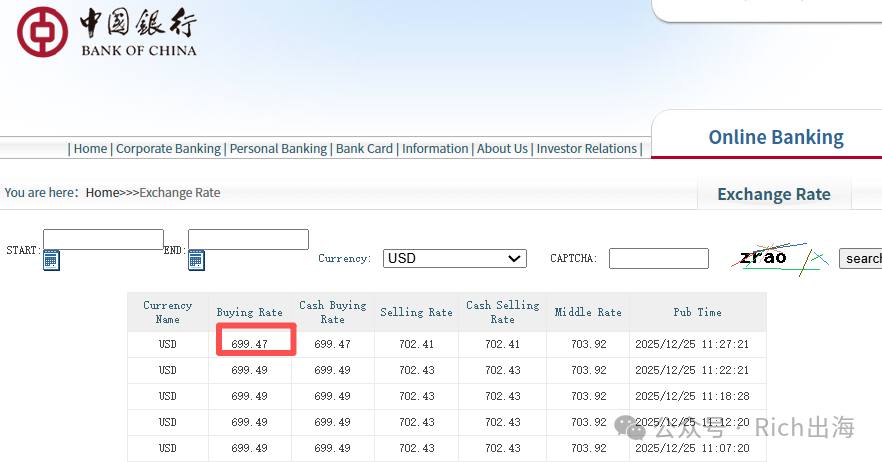Click the search button
882x462 pixels.
pos(861,258)
